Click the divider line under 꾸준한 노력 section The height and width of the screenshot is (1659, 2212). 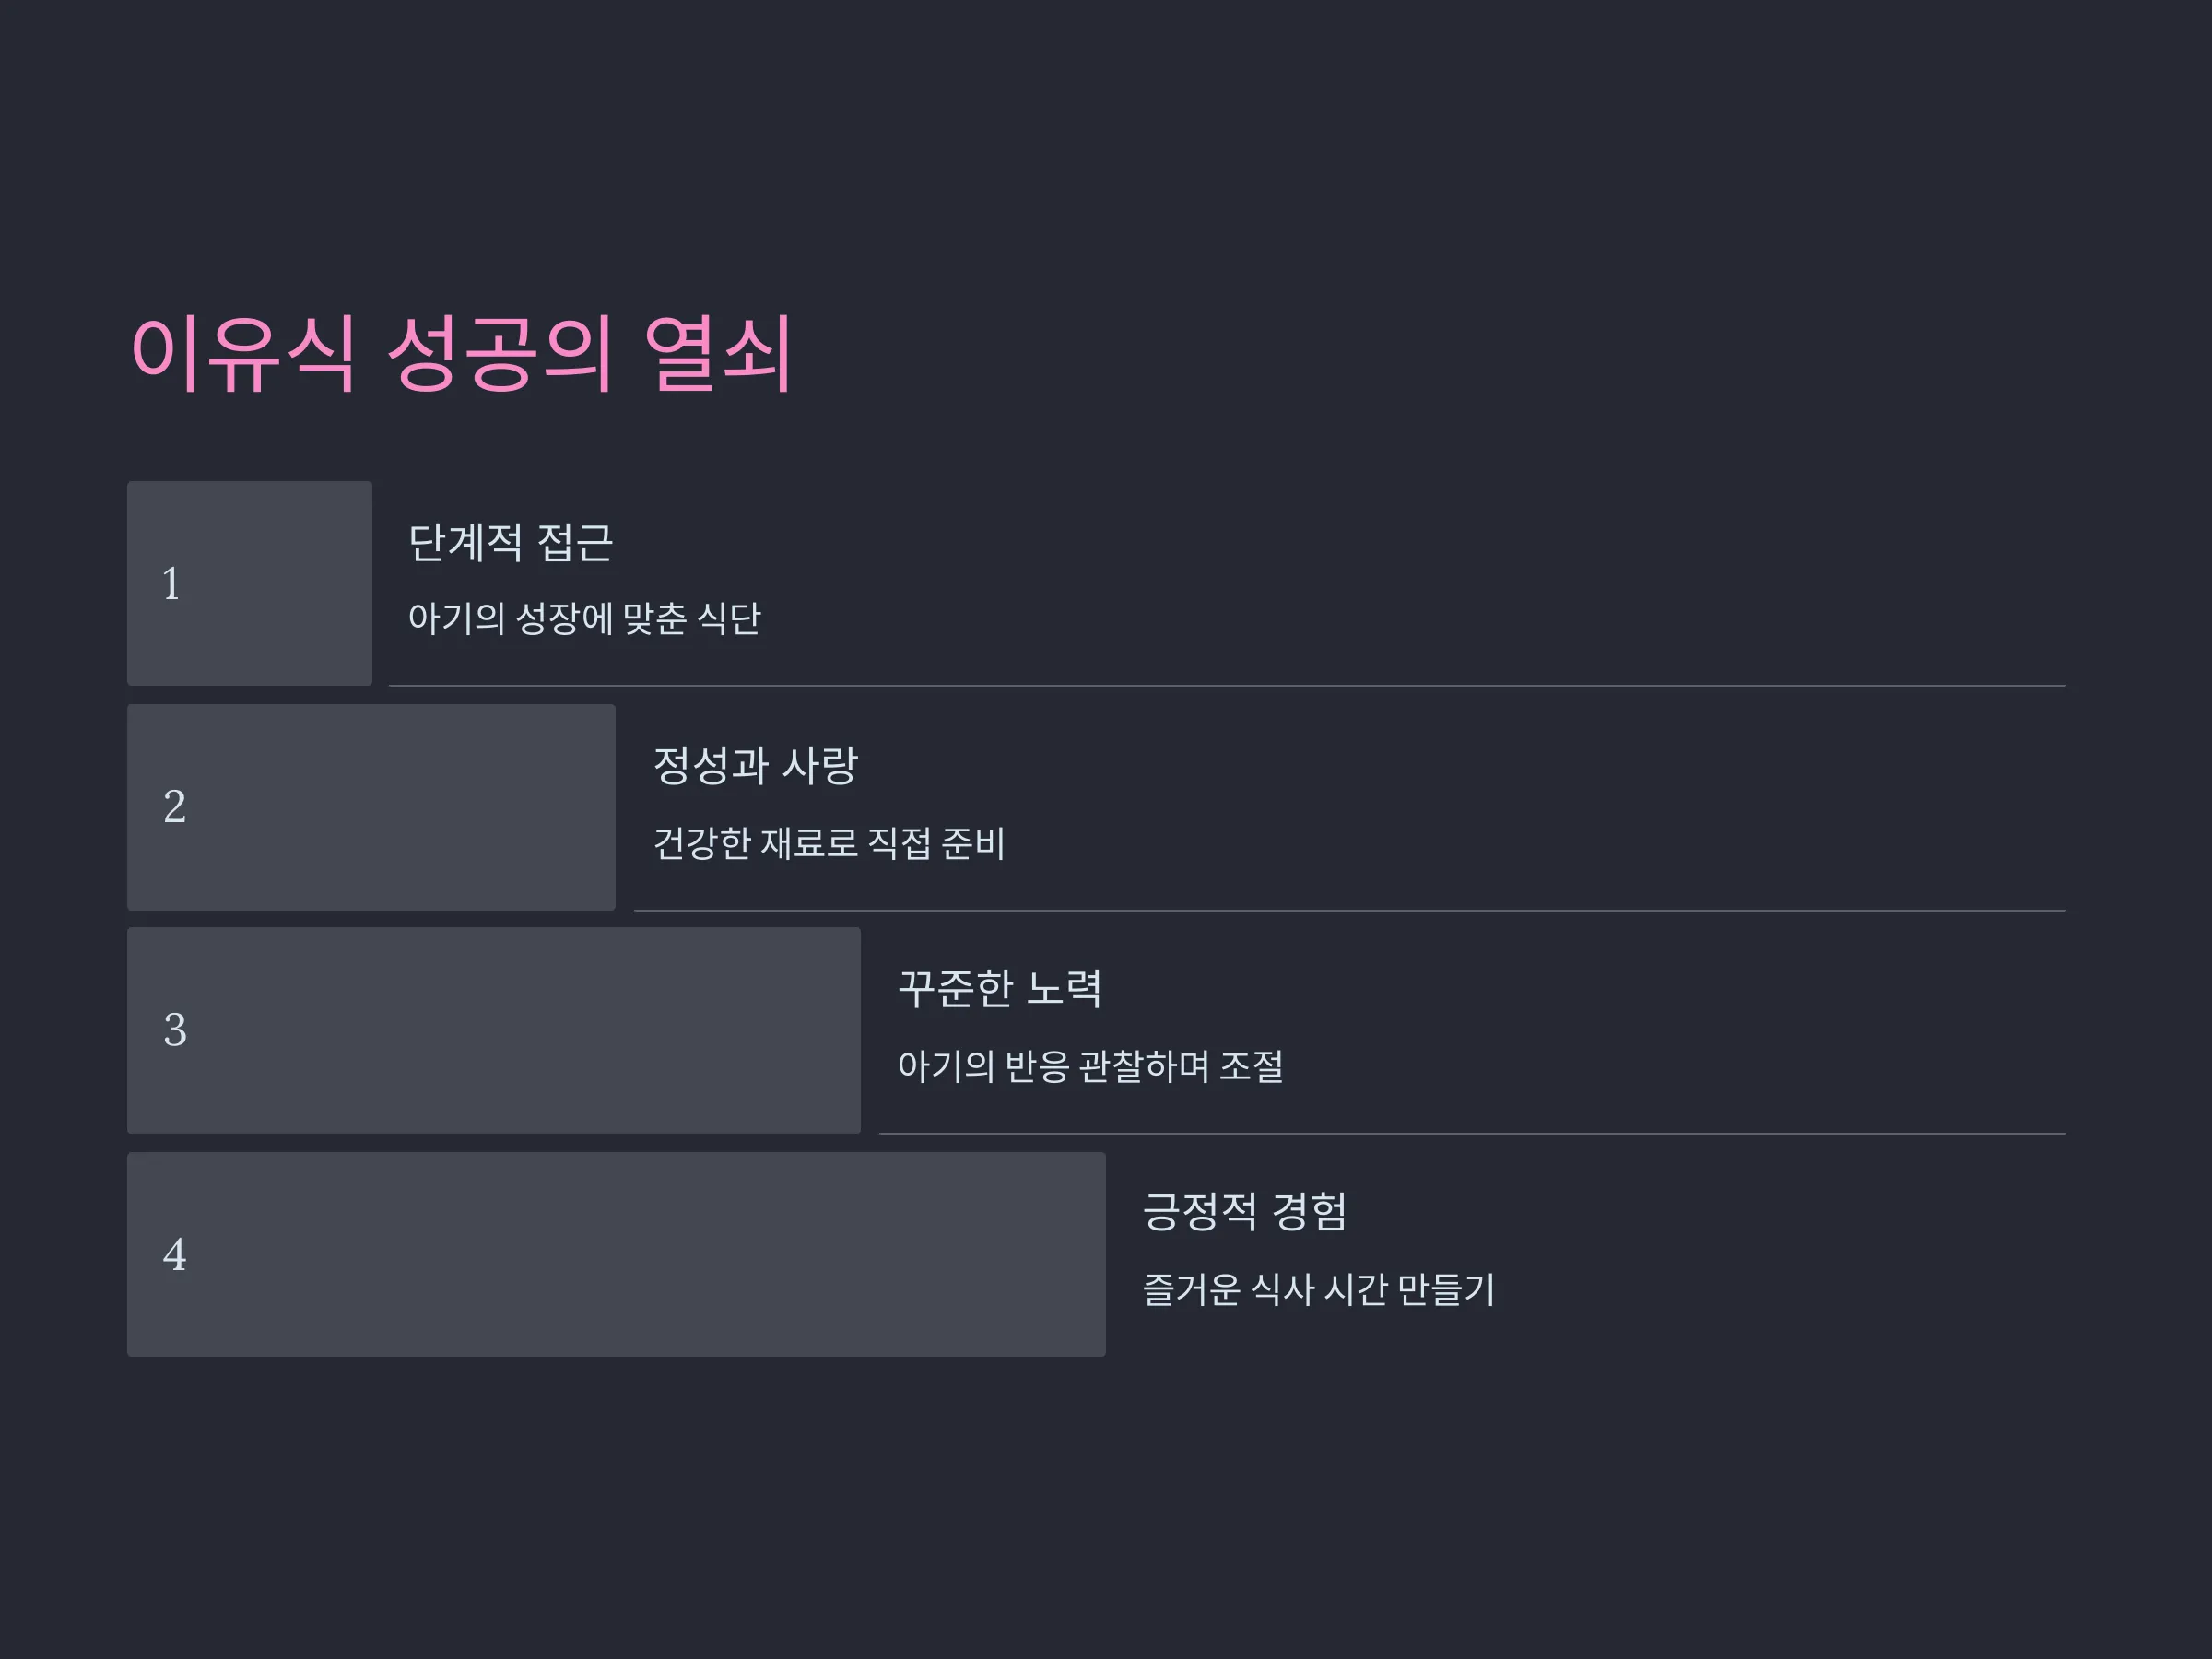coord(1472,1134)
